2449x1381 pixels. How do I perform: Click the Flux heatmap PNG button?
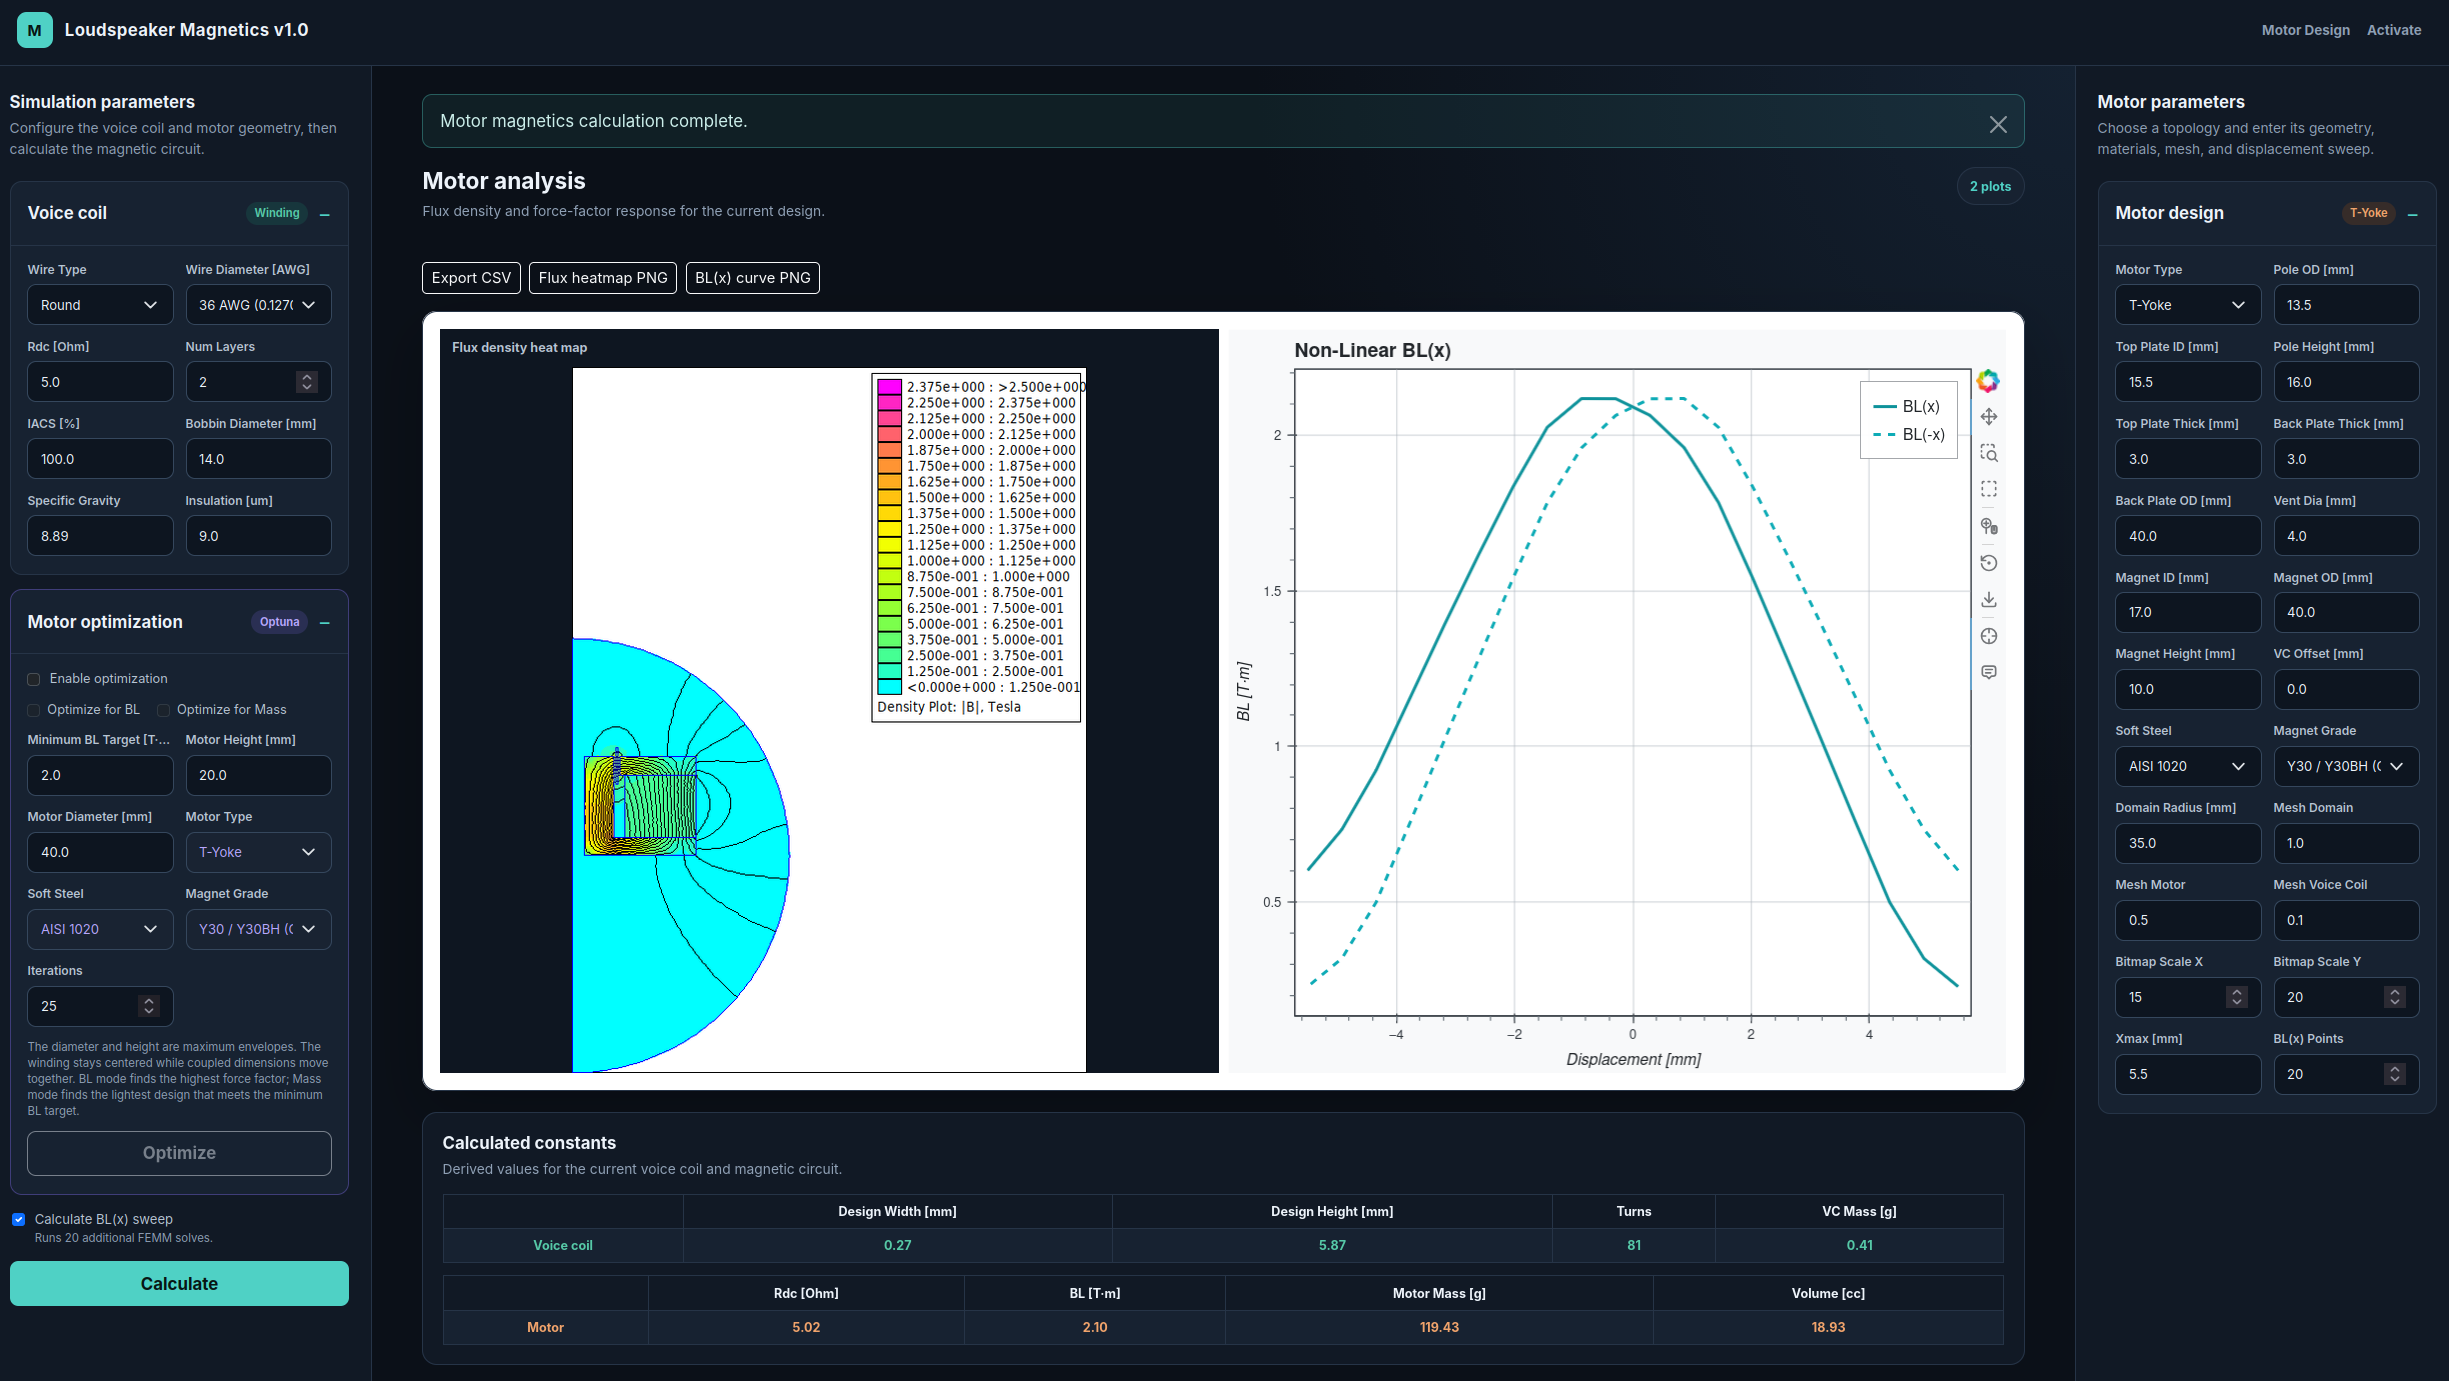pos(603,278)
